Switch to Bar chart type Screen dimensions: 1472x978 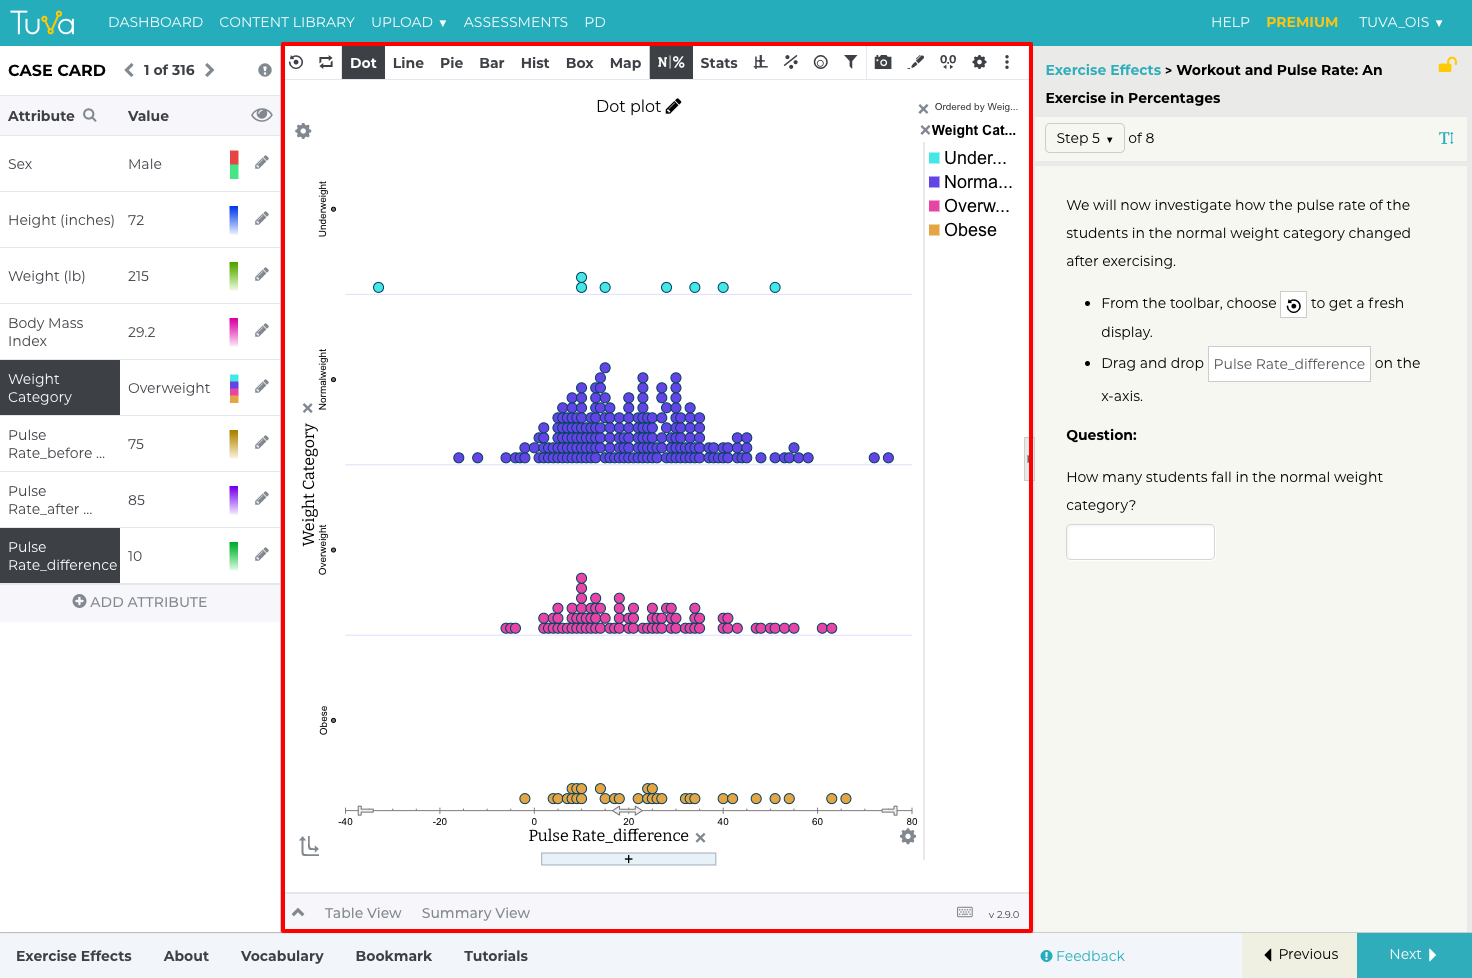click(492, 62)
